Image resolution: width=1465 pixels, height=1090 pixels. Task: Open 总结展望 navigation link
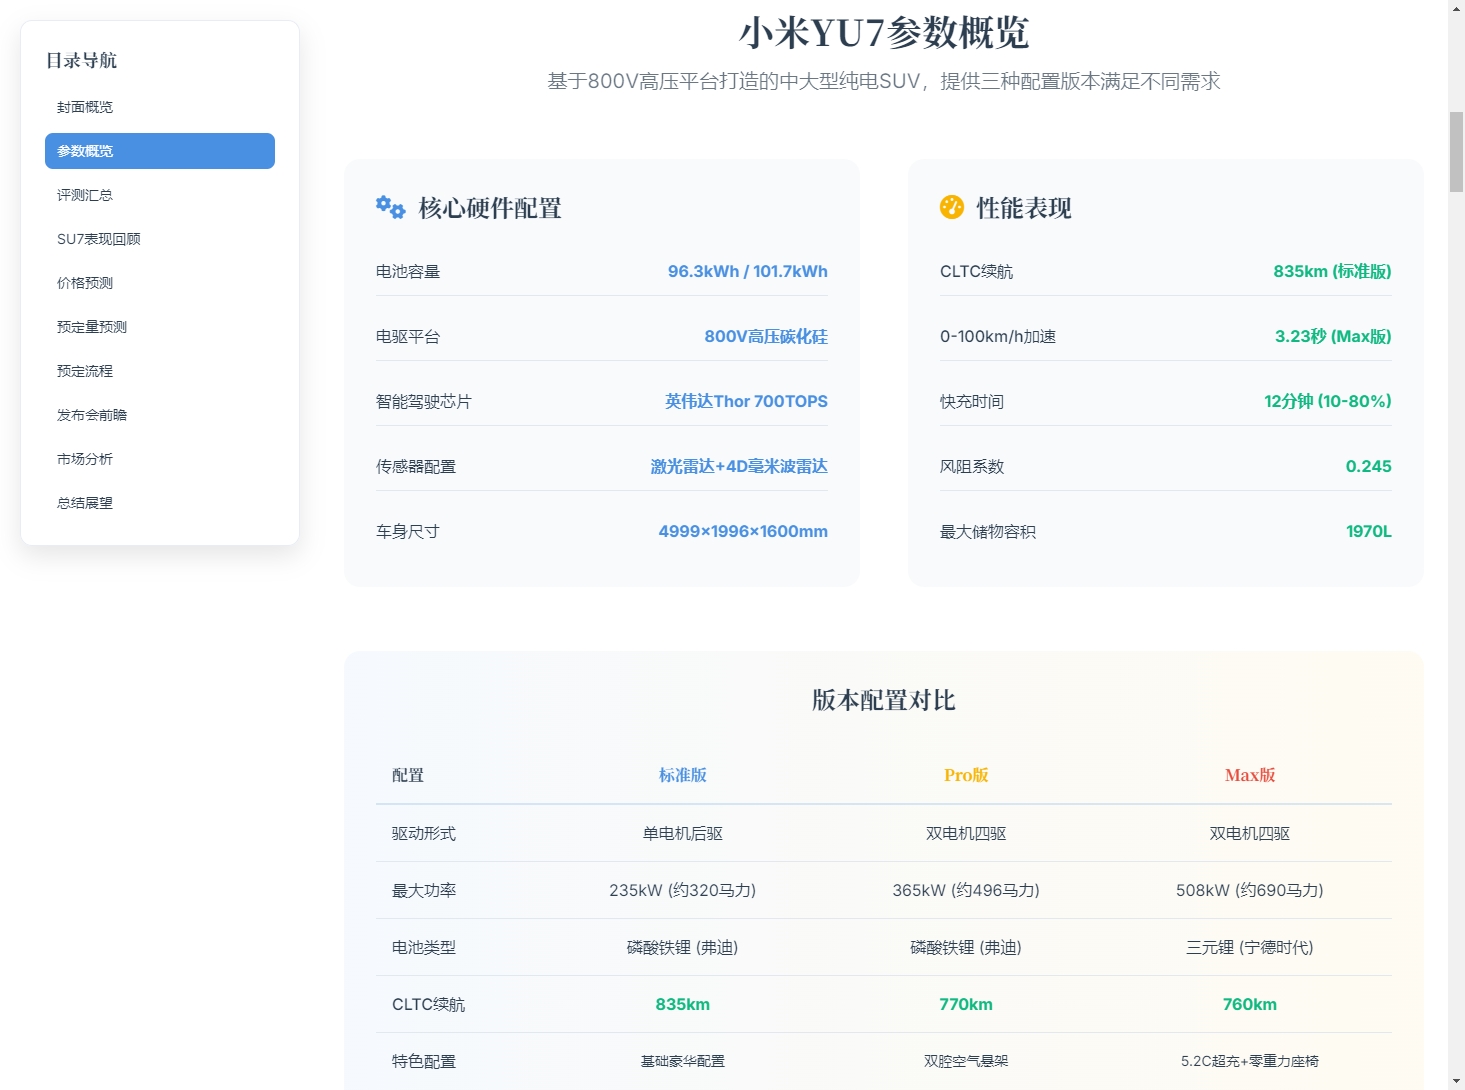[160, 503]
